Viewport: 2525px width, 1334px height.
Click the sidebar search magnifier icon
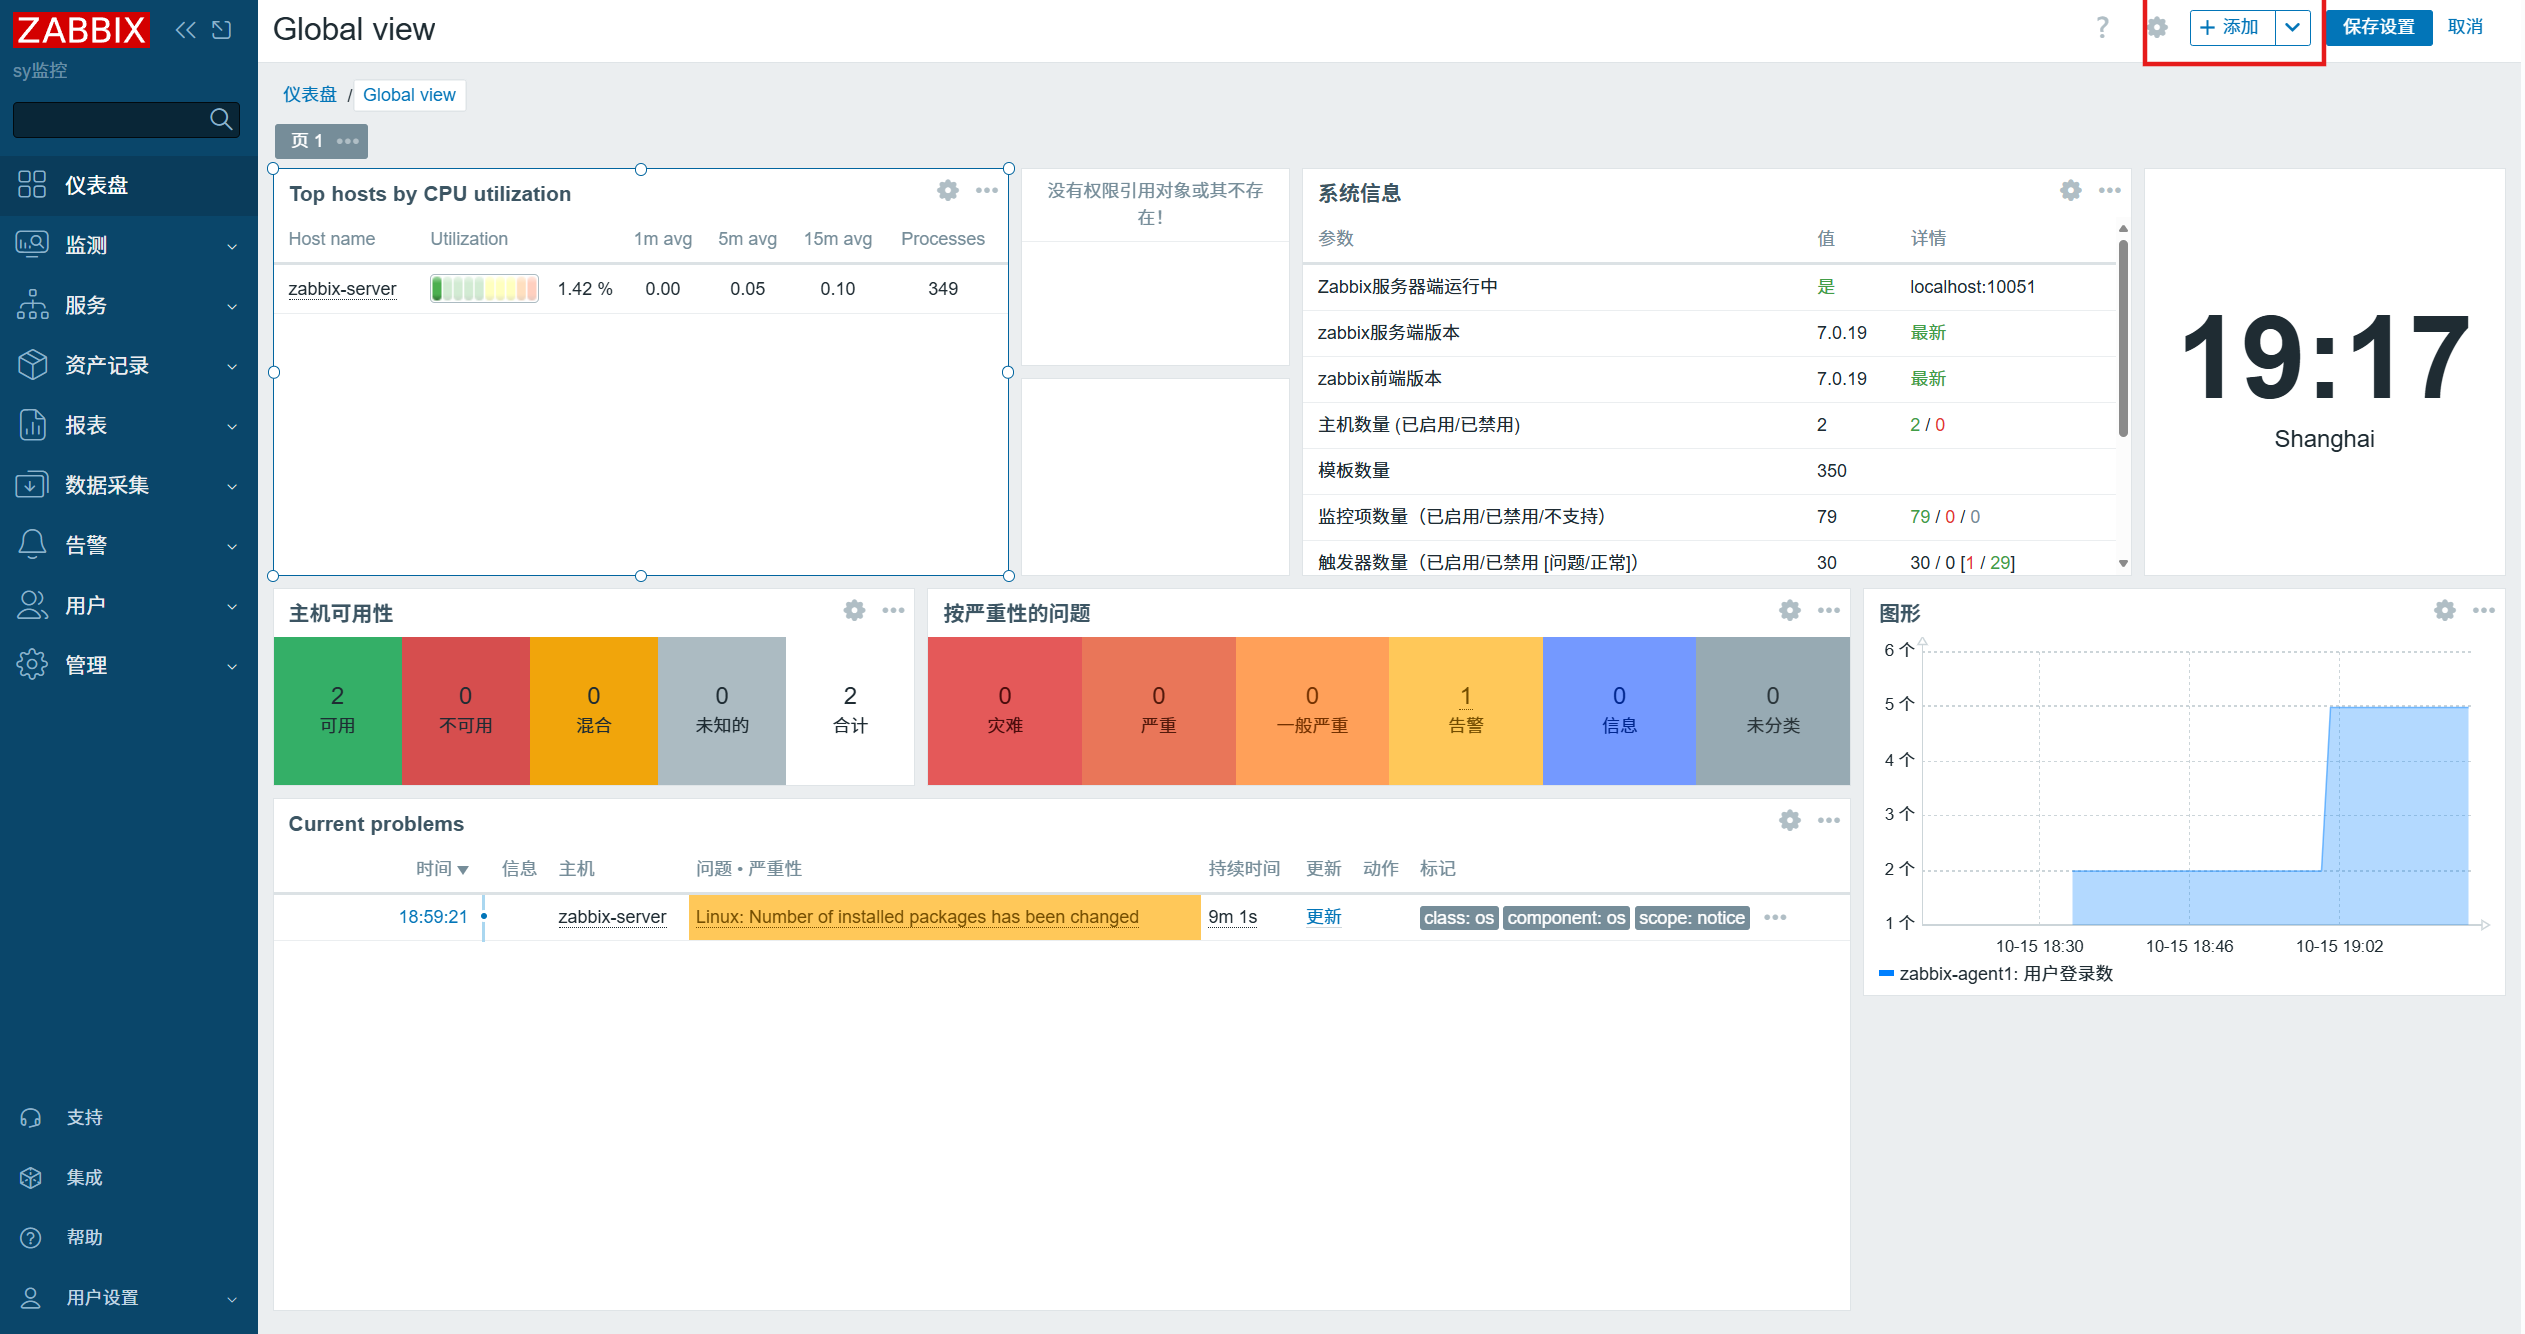pos(221,120)
